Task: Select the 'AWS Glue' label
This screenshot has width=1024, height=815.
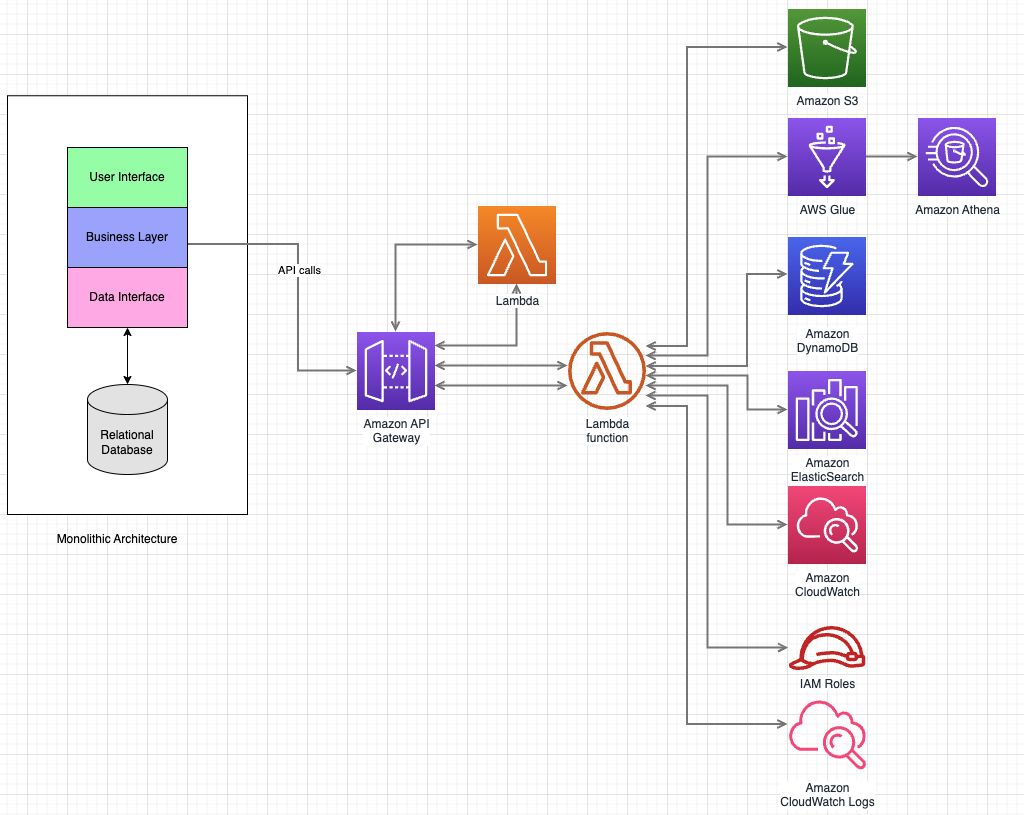Action: (x=827, y=210)
